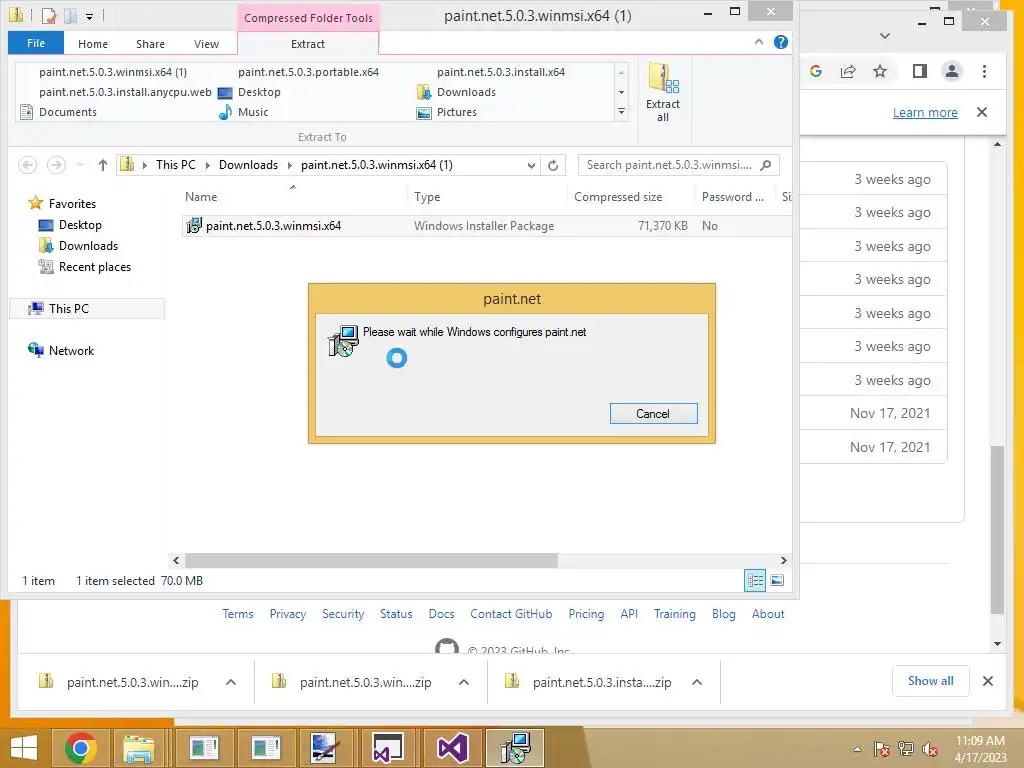1024x768 pixels.
Task: Open recent locations dropdown arrow
Action: click(x=80, y=165)
